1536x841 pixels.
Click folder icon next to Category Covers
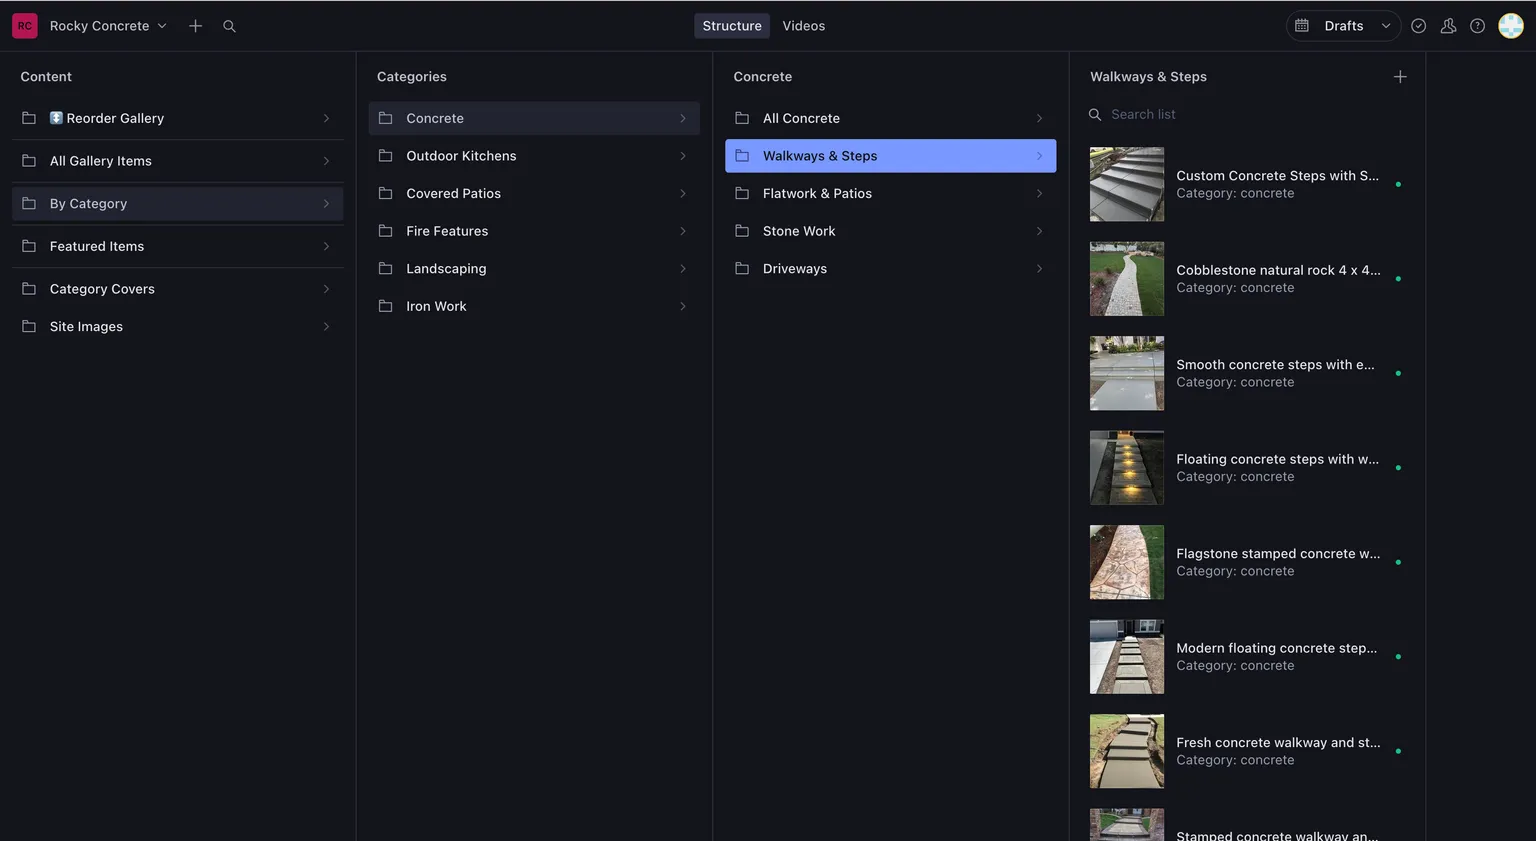29,289
